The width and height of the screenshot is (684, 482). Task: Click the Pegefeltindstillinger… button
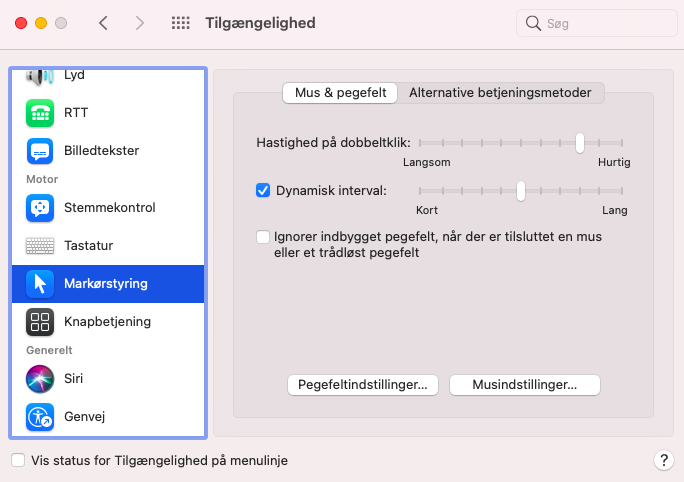click(x=362, y=385)
